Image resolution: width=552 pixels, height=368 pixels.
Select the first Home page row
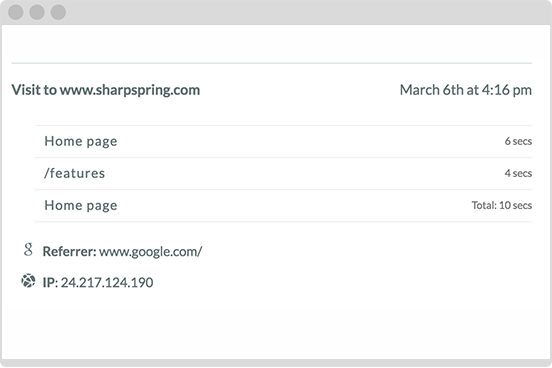283,141
